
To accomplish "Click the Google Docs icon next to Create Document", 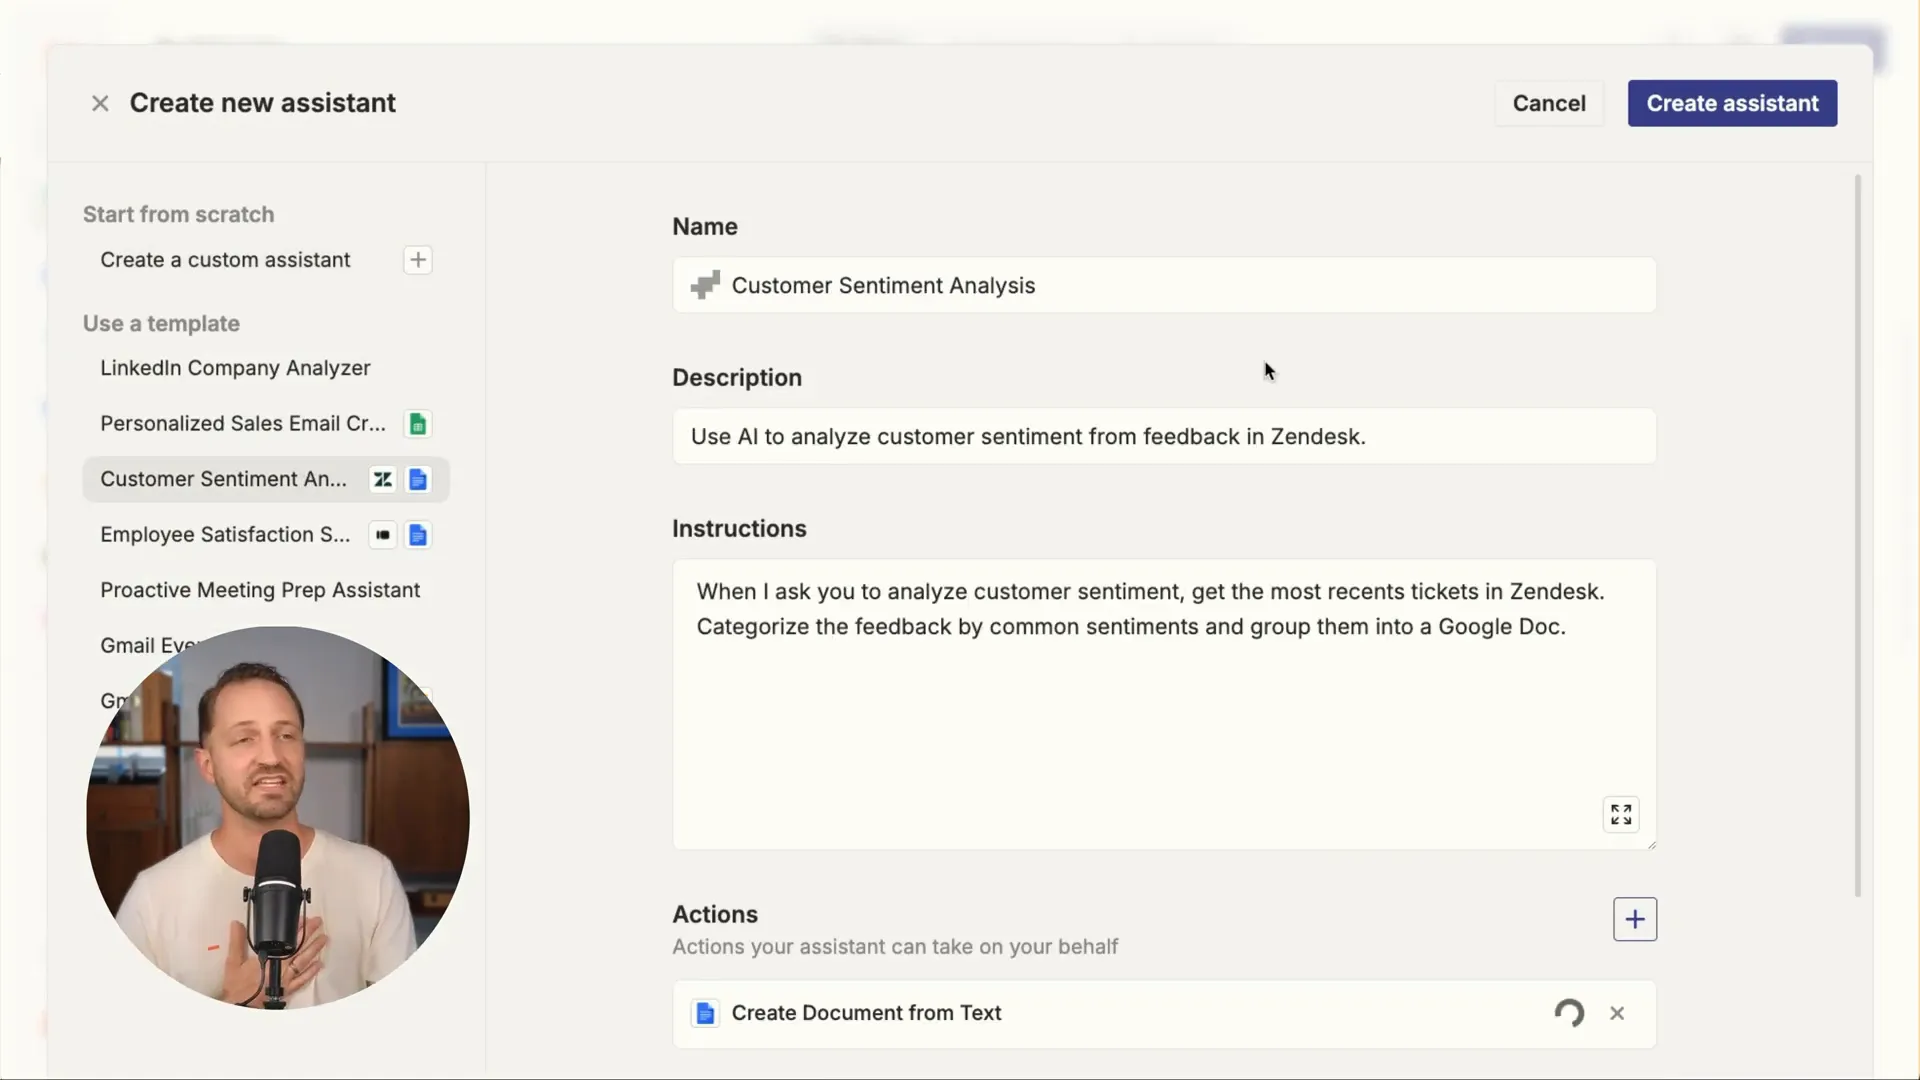I will click(x=705, y=1013).
